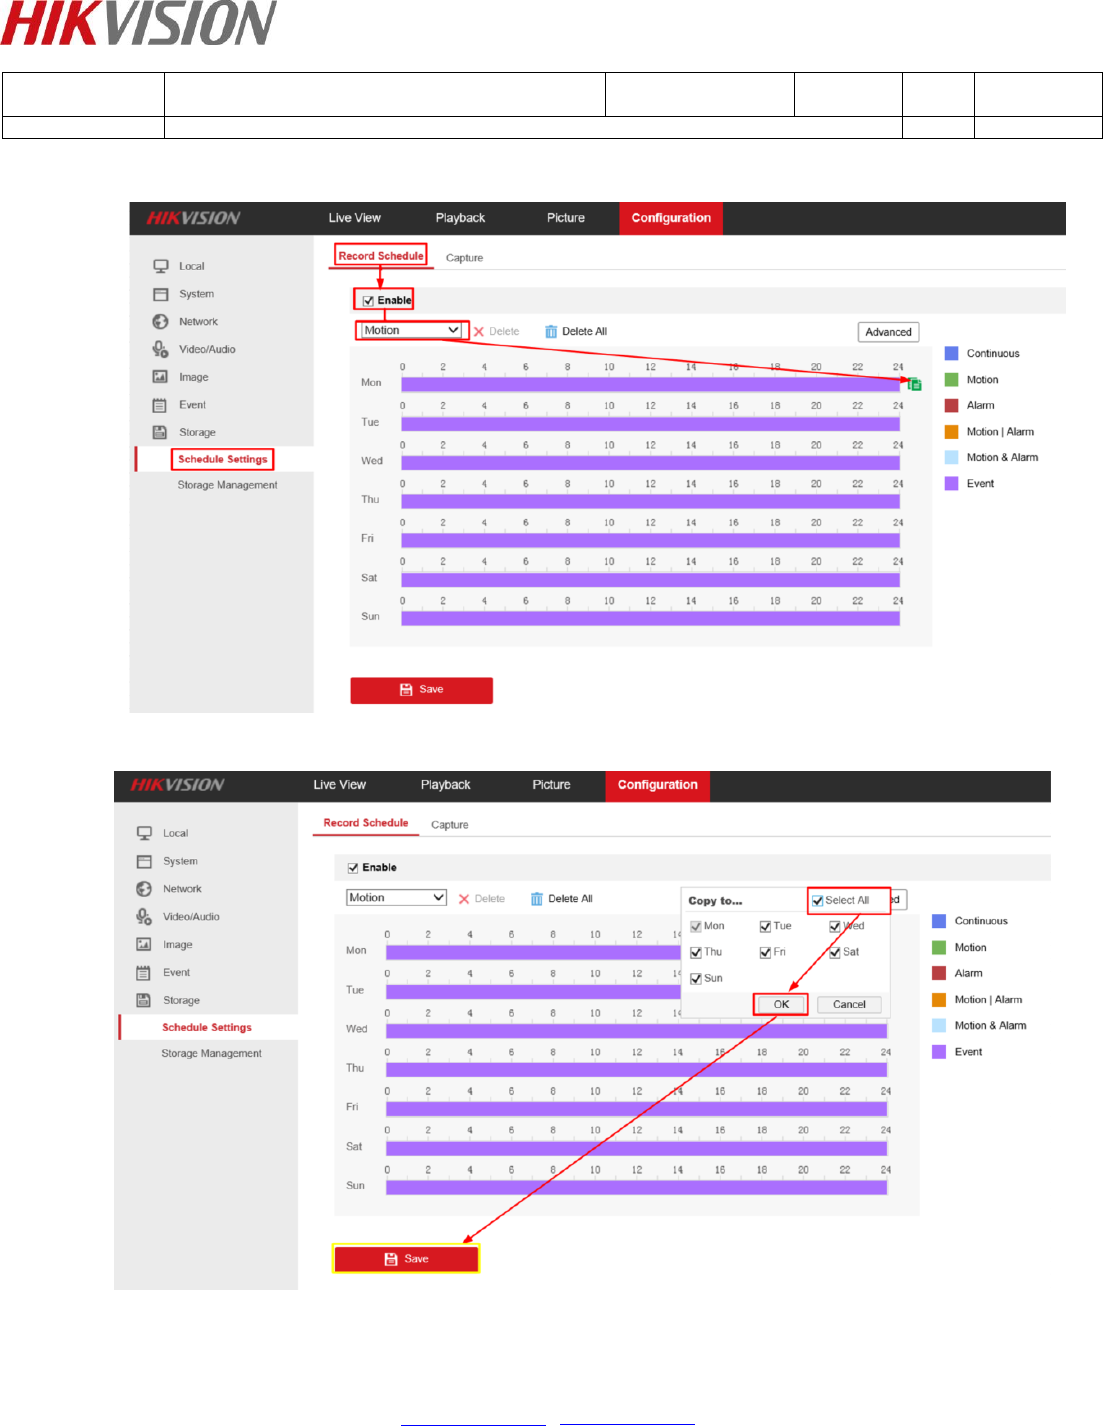Click the Network globe icon in first screenshot
Image resolution: width=1103 pixels, height=1426 pixels.
[x=160, y=322]
